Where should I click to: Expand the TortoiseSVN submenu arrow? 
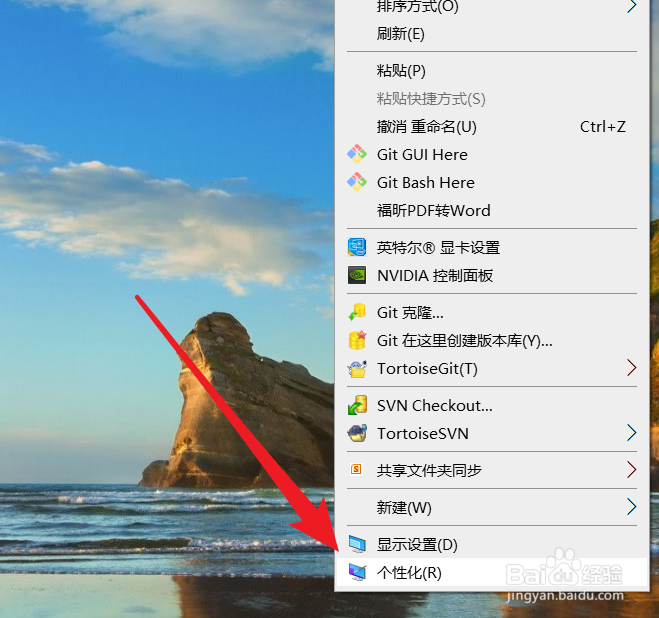tap(631, 433)
